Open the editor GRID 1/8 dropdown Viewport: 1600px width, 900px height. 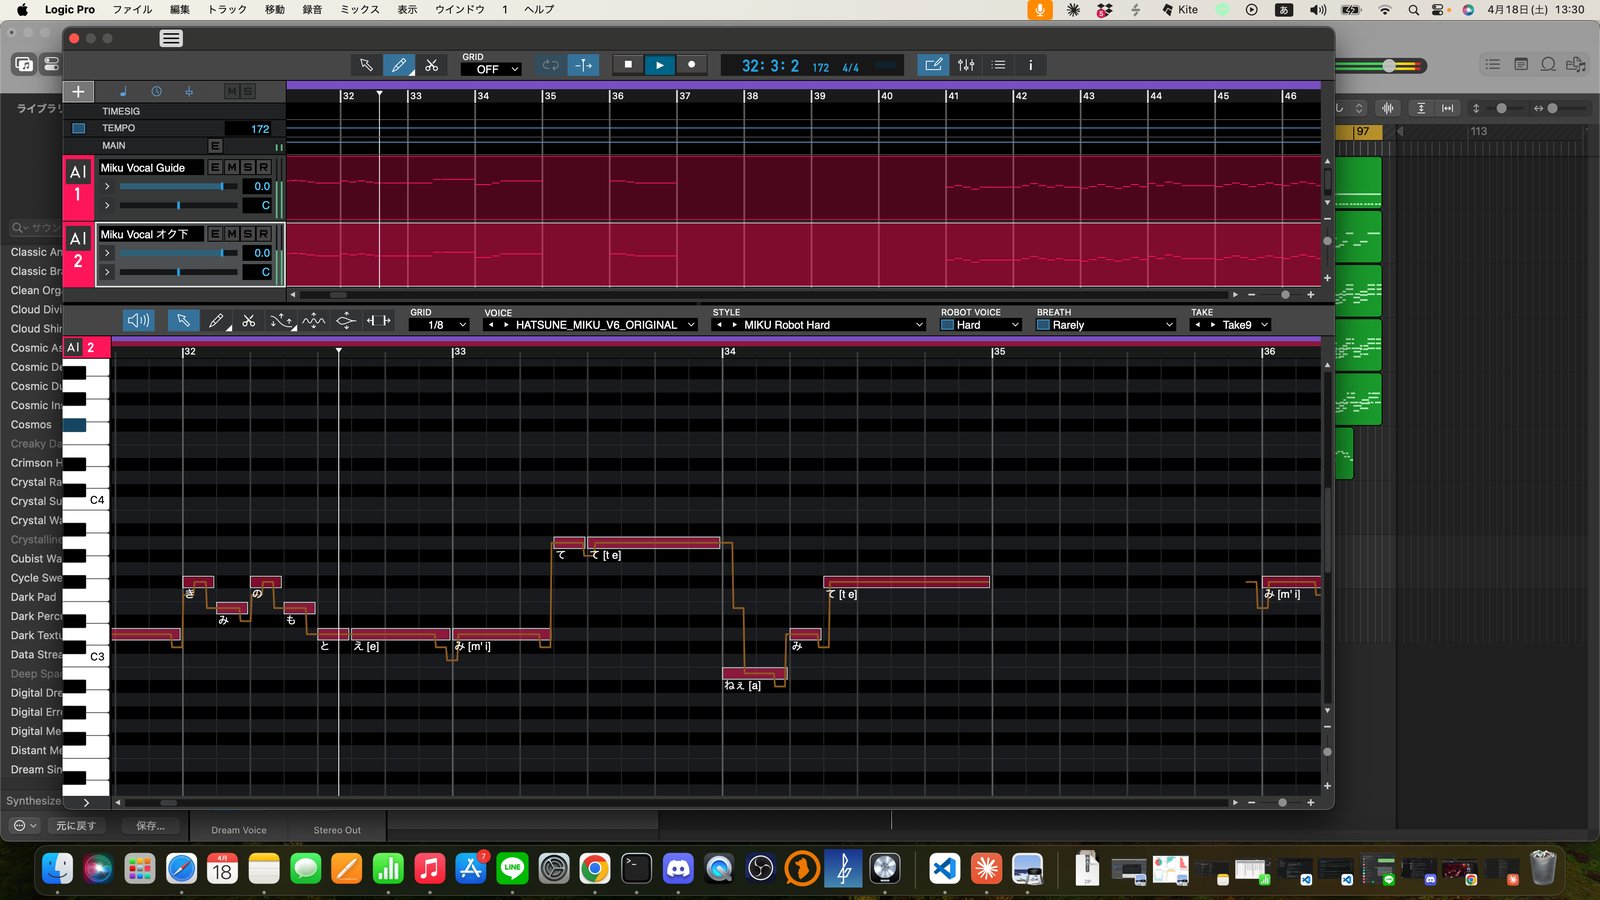pos(439,325)
